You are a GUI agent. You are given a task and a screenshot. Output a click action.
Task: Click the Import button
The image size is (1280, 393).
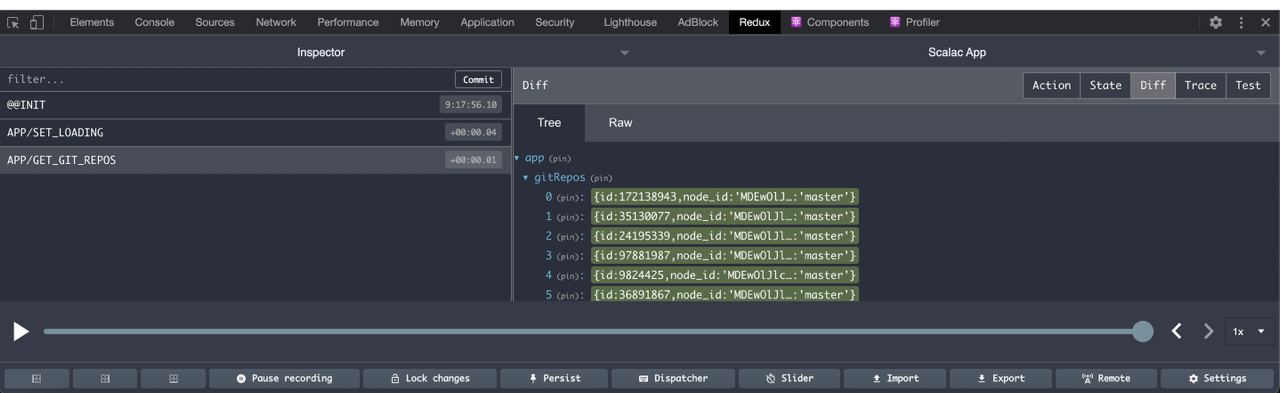point(896,378)
